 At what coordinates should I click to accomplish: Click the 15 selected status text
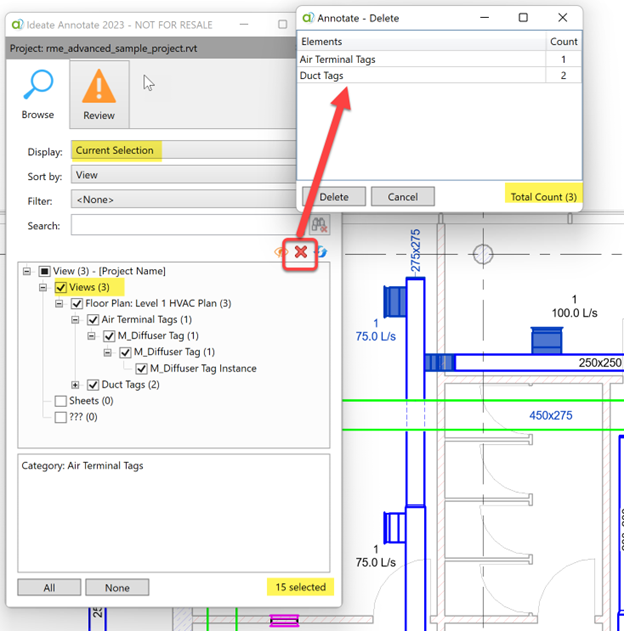301,587
